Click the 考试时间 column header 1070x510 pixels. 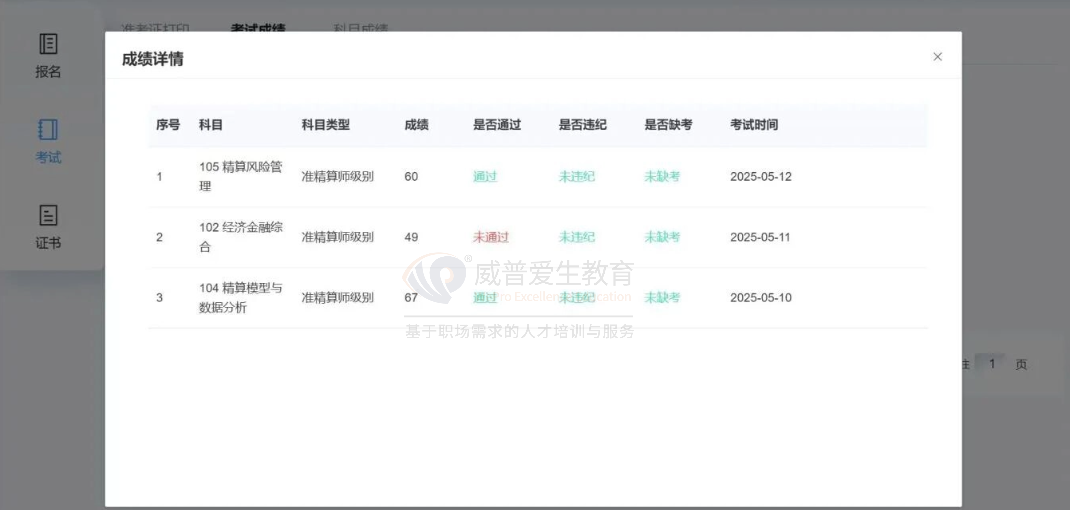(x=754, y=125)
